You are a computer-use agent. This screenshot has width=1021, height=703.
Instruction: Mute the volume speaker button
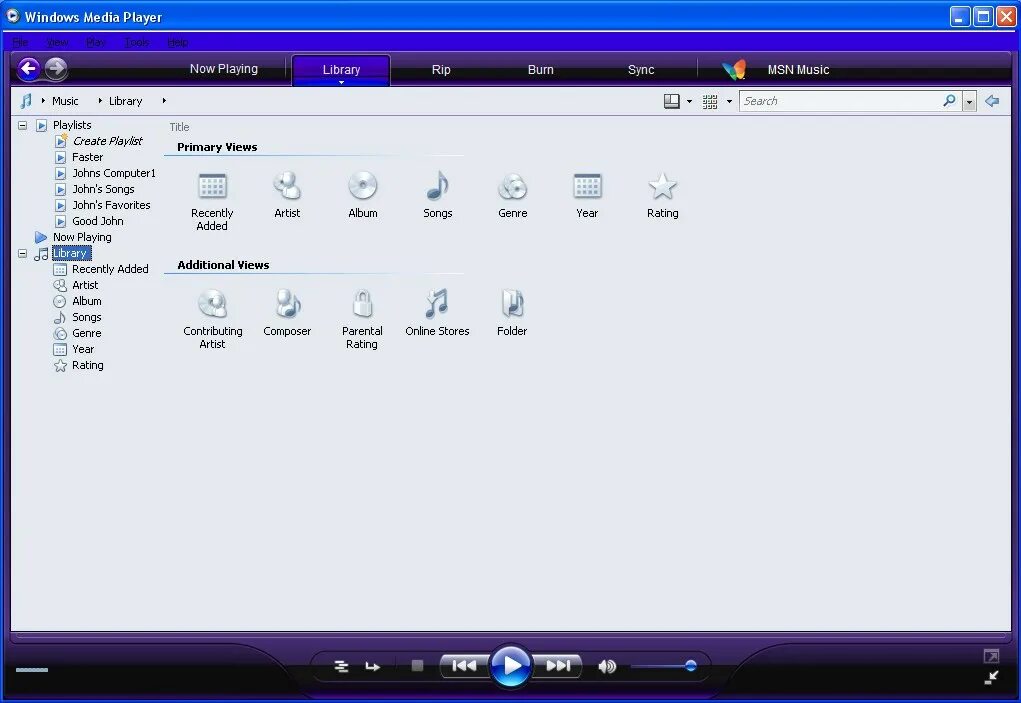click(x=607, y=666)
